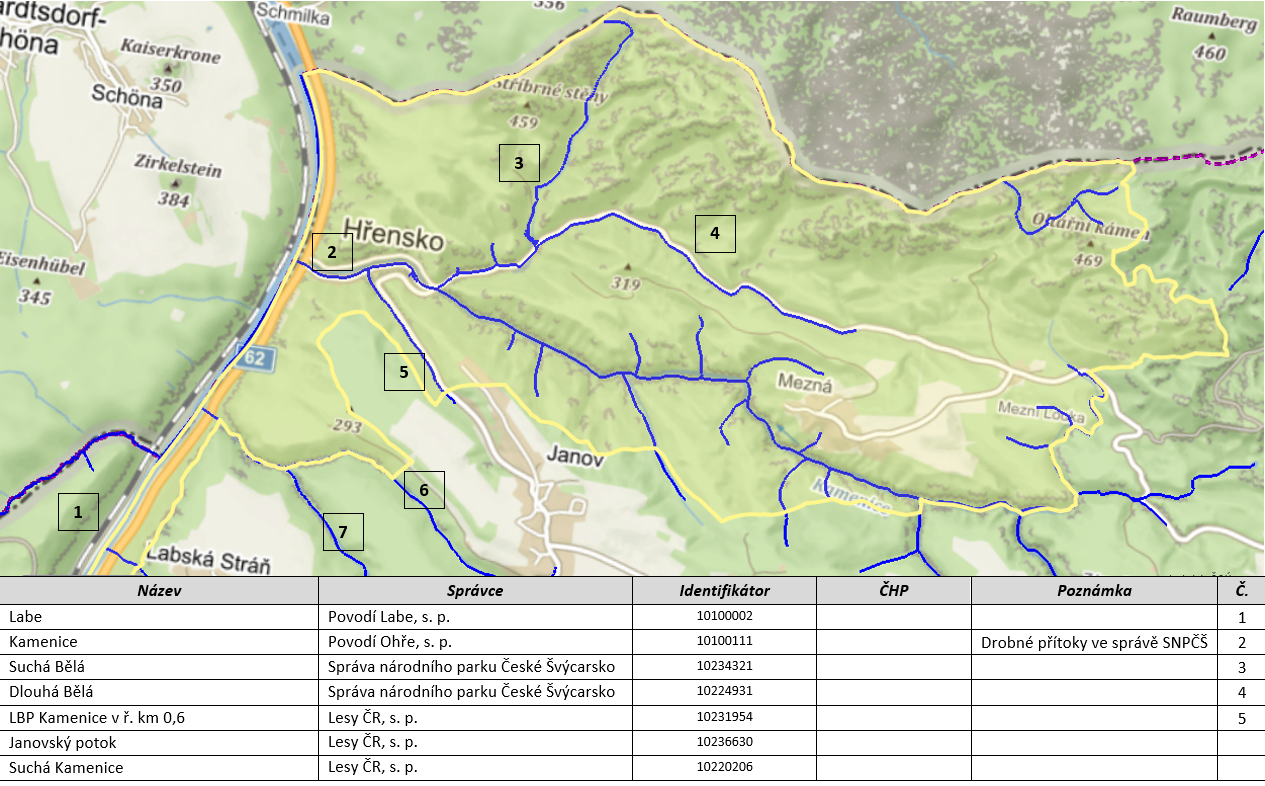This screenshot has height=786, width=1265.
Task: Click the Identifikátor column header
Action: point(724,591)
